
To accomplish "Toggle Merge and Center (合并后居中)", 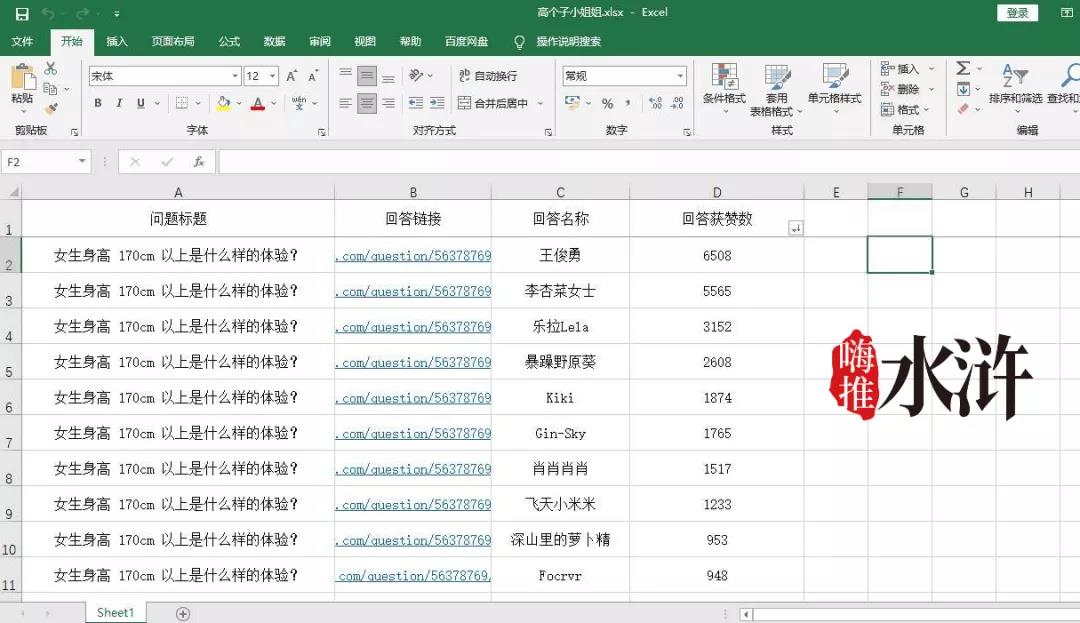I will pos(493,103).
